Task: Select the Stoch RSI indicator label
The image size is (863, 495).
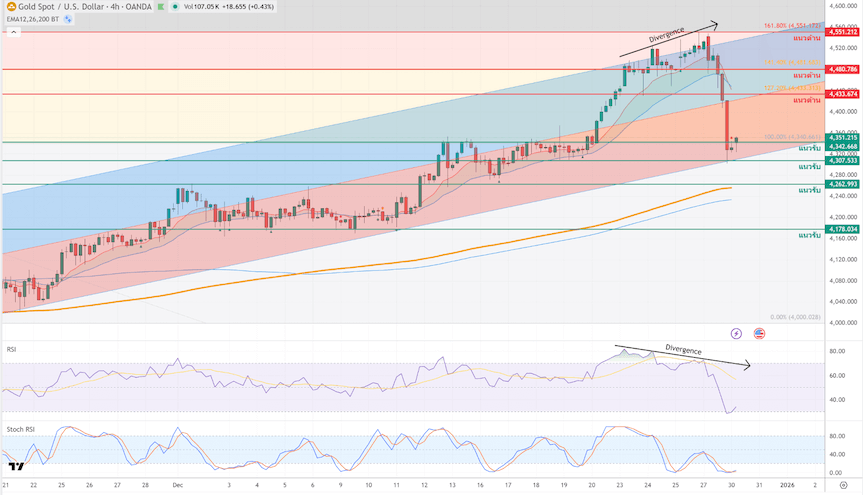Action: pyautogui.click(x=20, y=429)
